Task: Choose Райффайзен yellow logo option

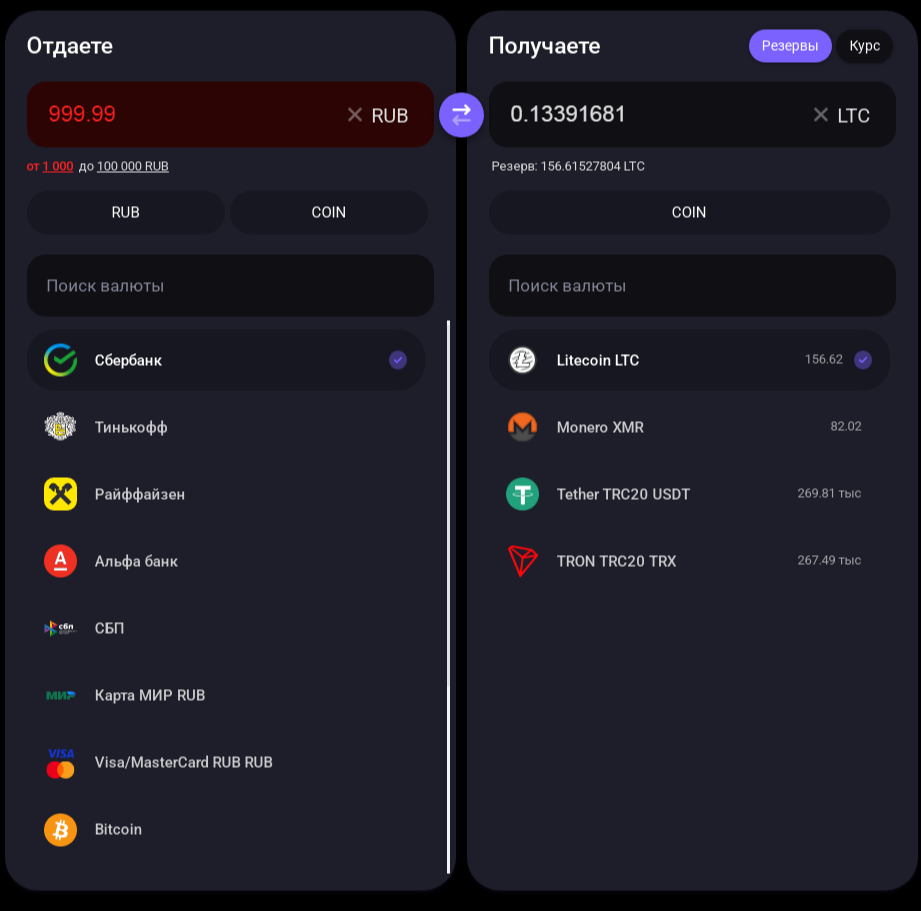Action: [60, 494]
